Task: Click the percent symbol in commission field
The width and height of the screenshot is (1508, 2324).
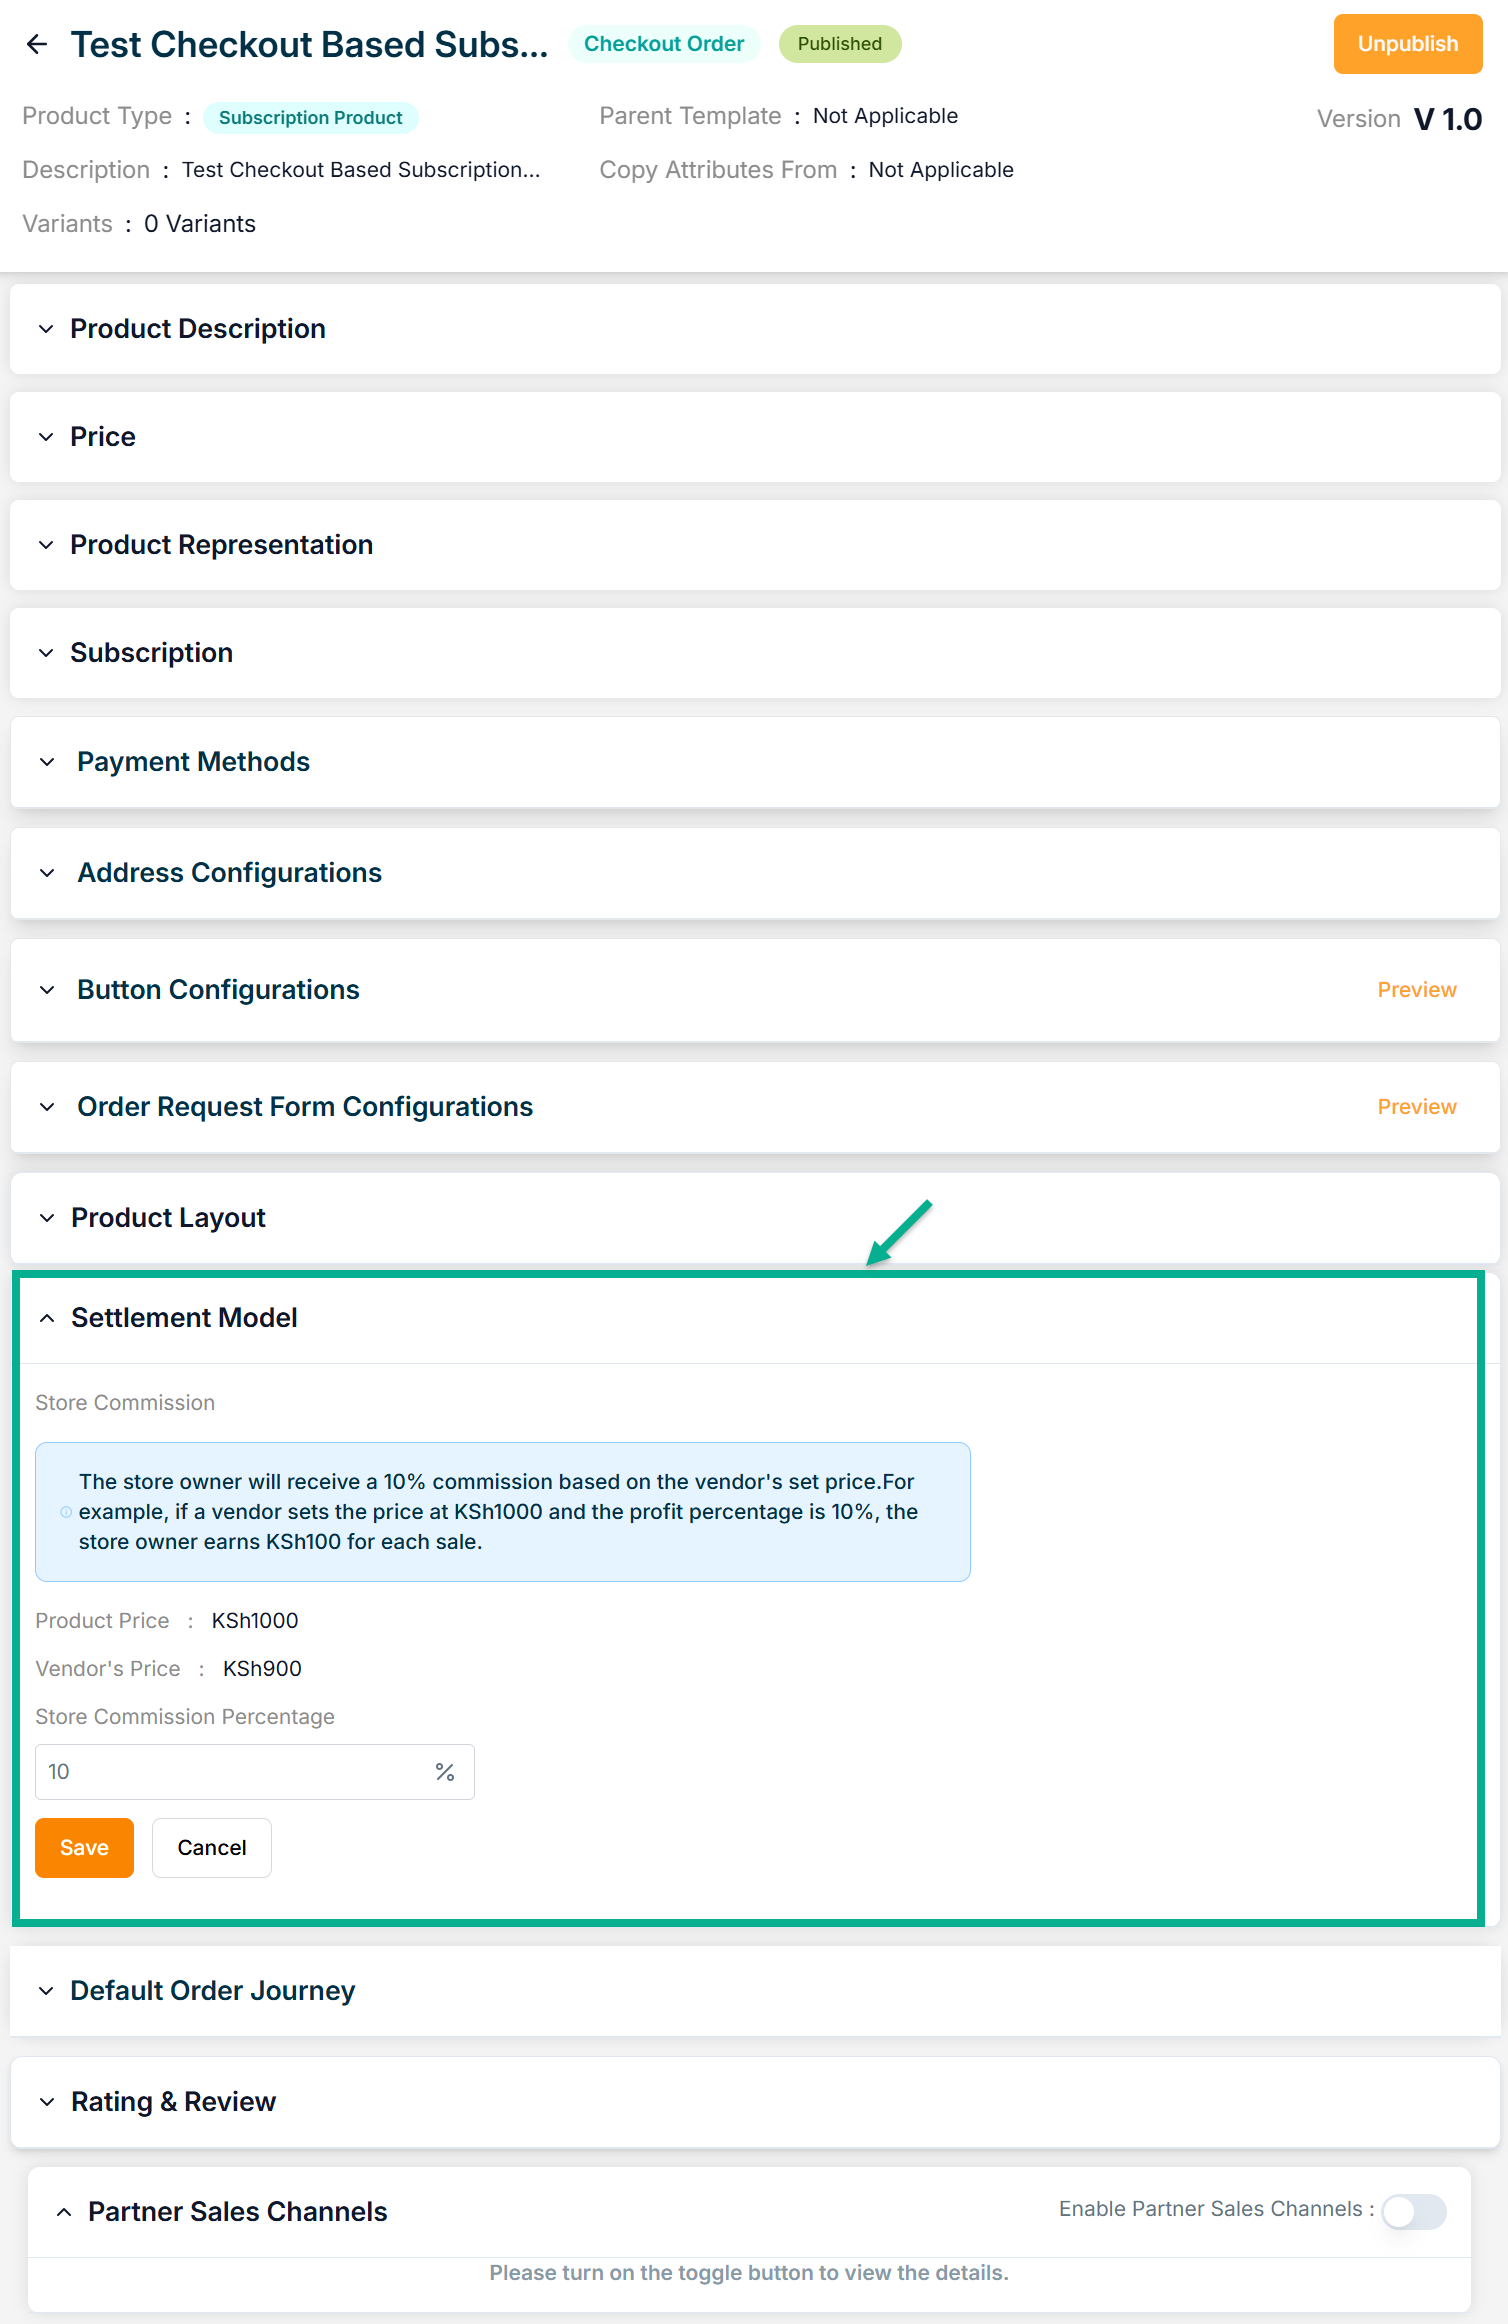Action: pyautogui.click(x=445, y=1772)
